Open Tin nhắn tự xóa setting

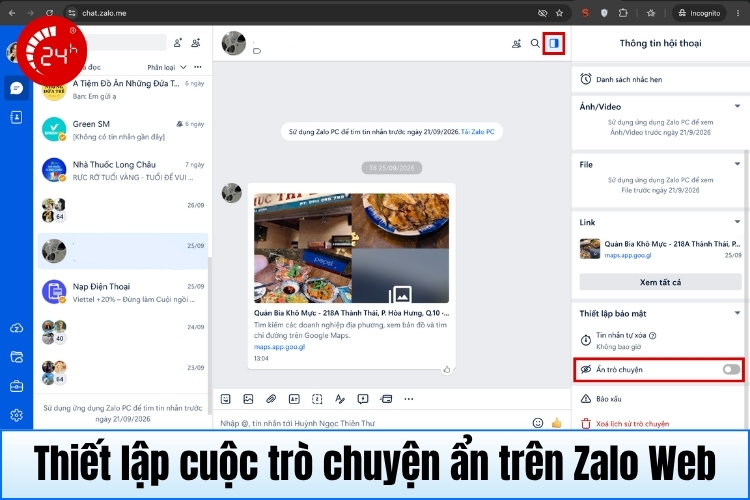point(661,341)
